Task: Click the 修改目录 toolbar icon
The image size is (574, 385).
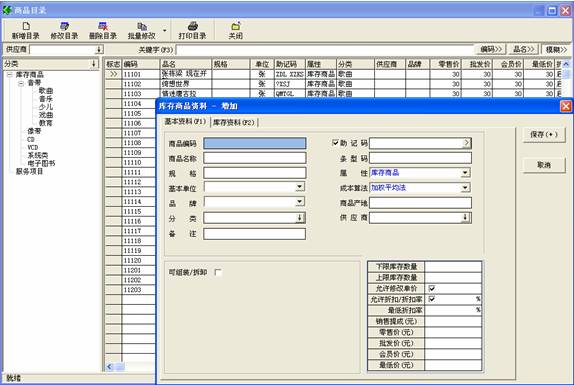Action: click(x=64, y=26)
